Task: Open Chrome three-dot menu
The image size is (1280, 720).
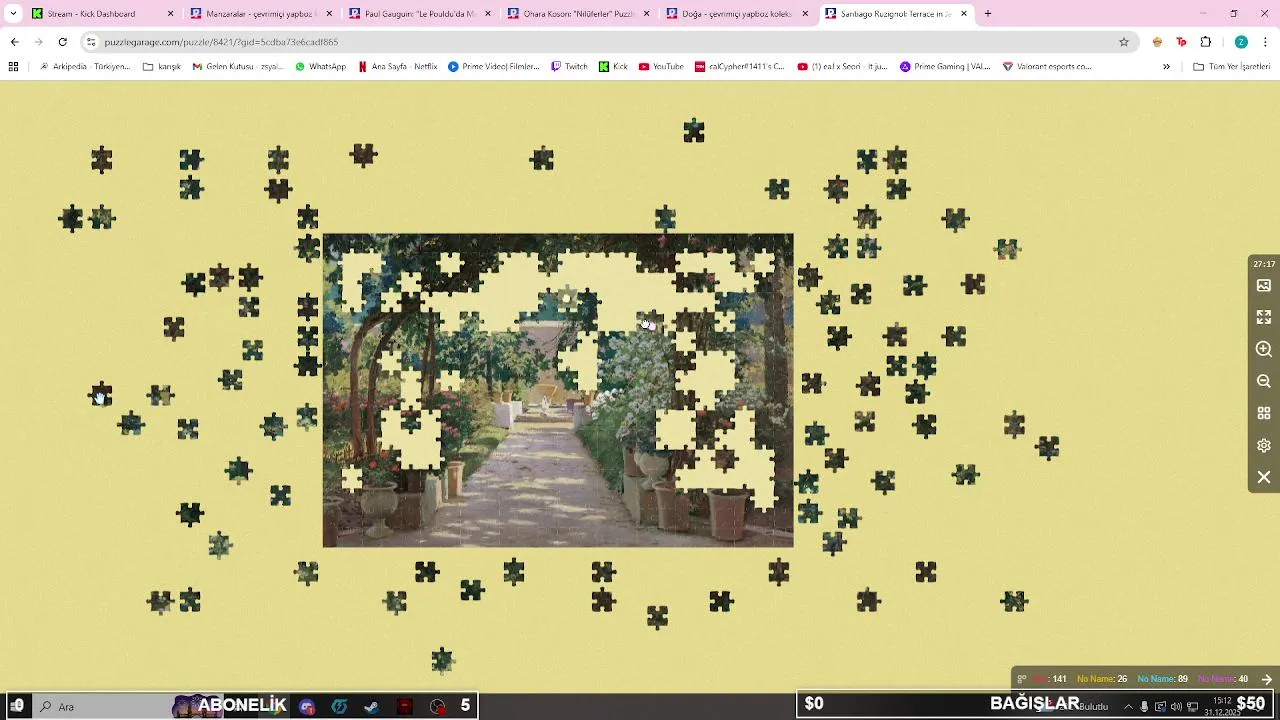Action: [1266, 42]
